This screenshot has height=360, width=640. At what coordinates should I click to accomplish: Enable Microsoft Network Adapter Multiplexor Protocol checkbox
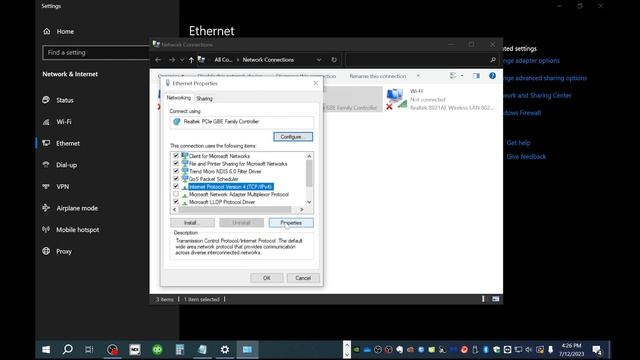tap(176, 194)
